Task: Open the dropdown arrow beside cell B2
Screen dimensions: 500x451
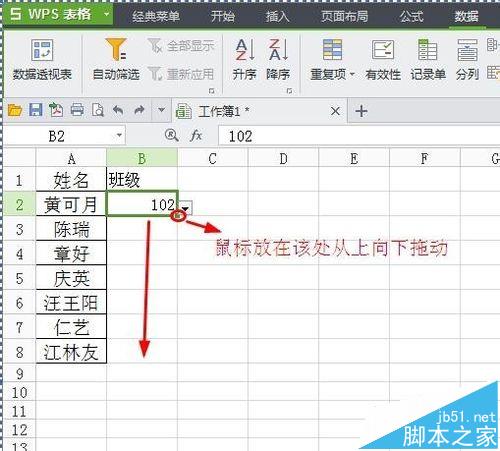Action: (x=186, y=208)
